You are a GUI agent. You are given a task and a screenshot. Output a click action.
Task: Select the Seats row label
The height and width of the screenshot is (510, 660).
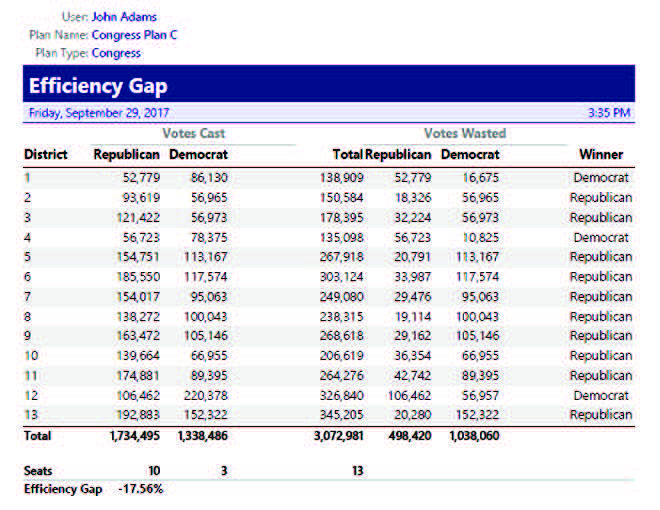(x=38, y=470)
